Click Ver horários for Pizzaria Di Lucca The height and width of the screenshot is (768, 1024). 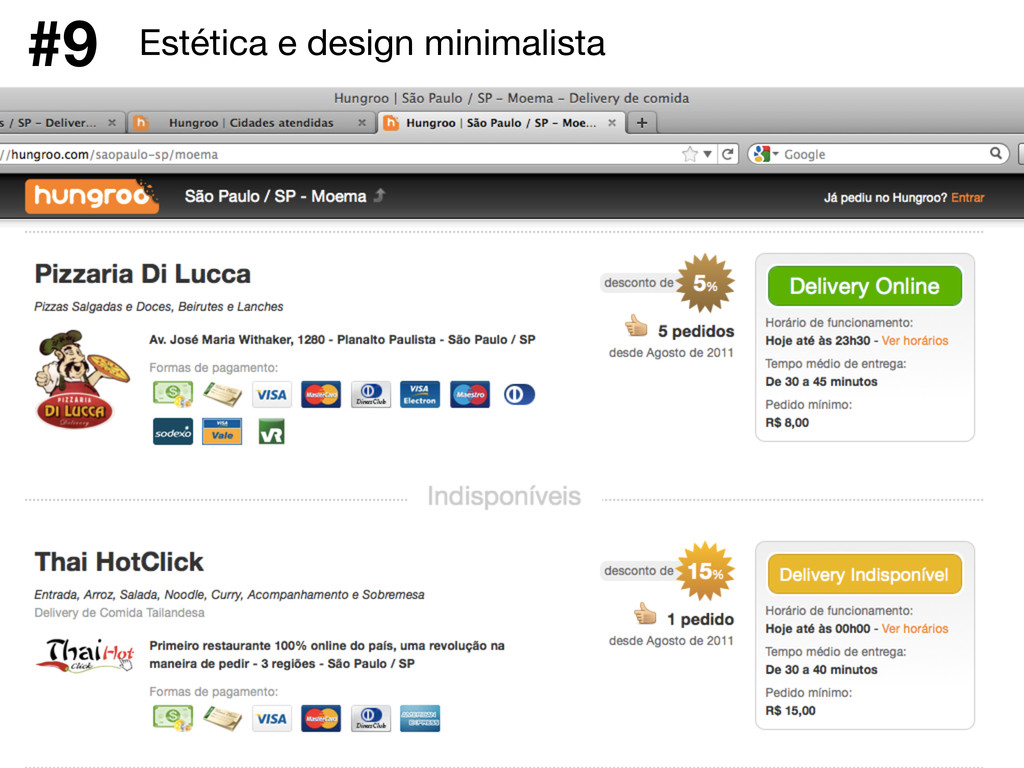coord(914,340)
